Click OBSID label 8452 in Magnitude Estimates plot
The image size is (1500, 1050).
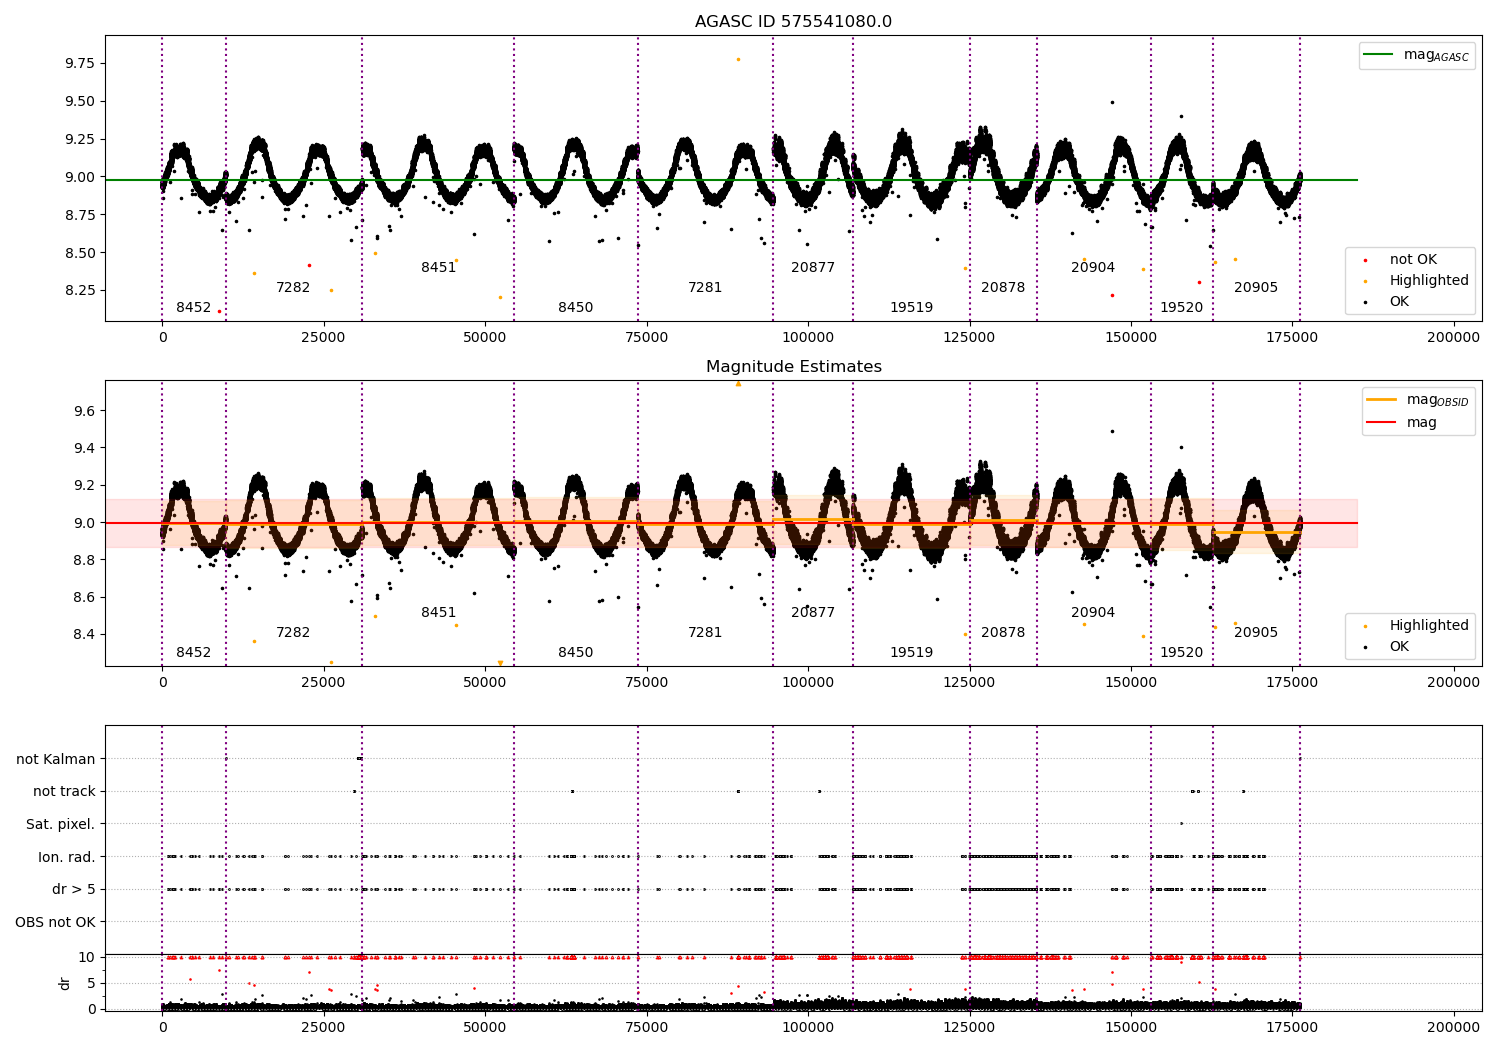click(x=194, y=653)
